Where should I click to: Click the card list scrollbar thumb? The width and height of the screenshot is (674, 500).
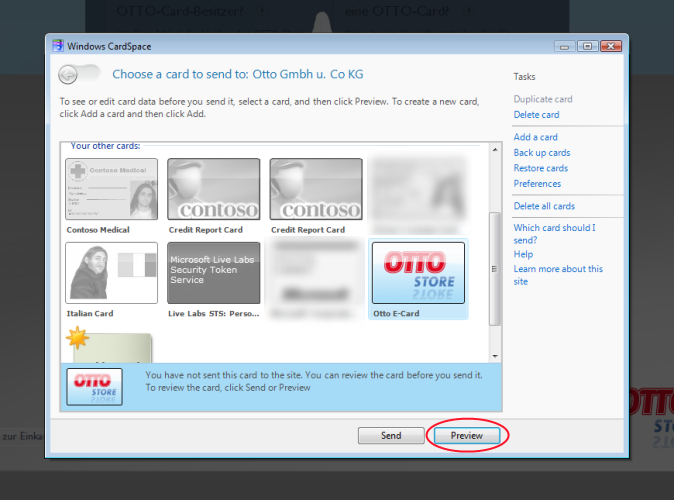coord(495,269)
